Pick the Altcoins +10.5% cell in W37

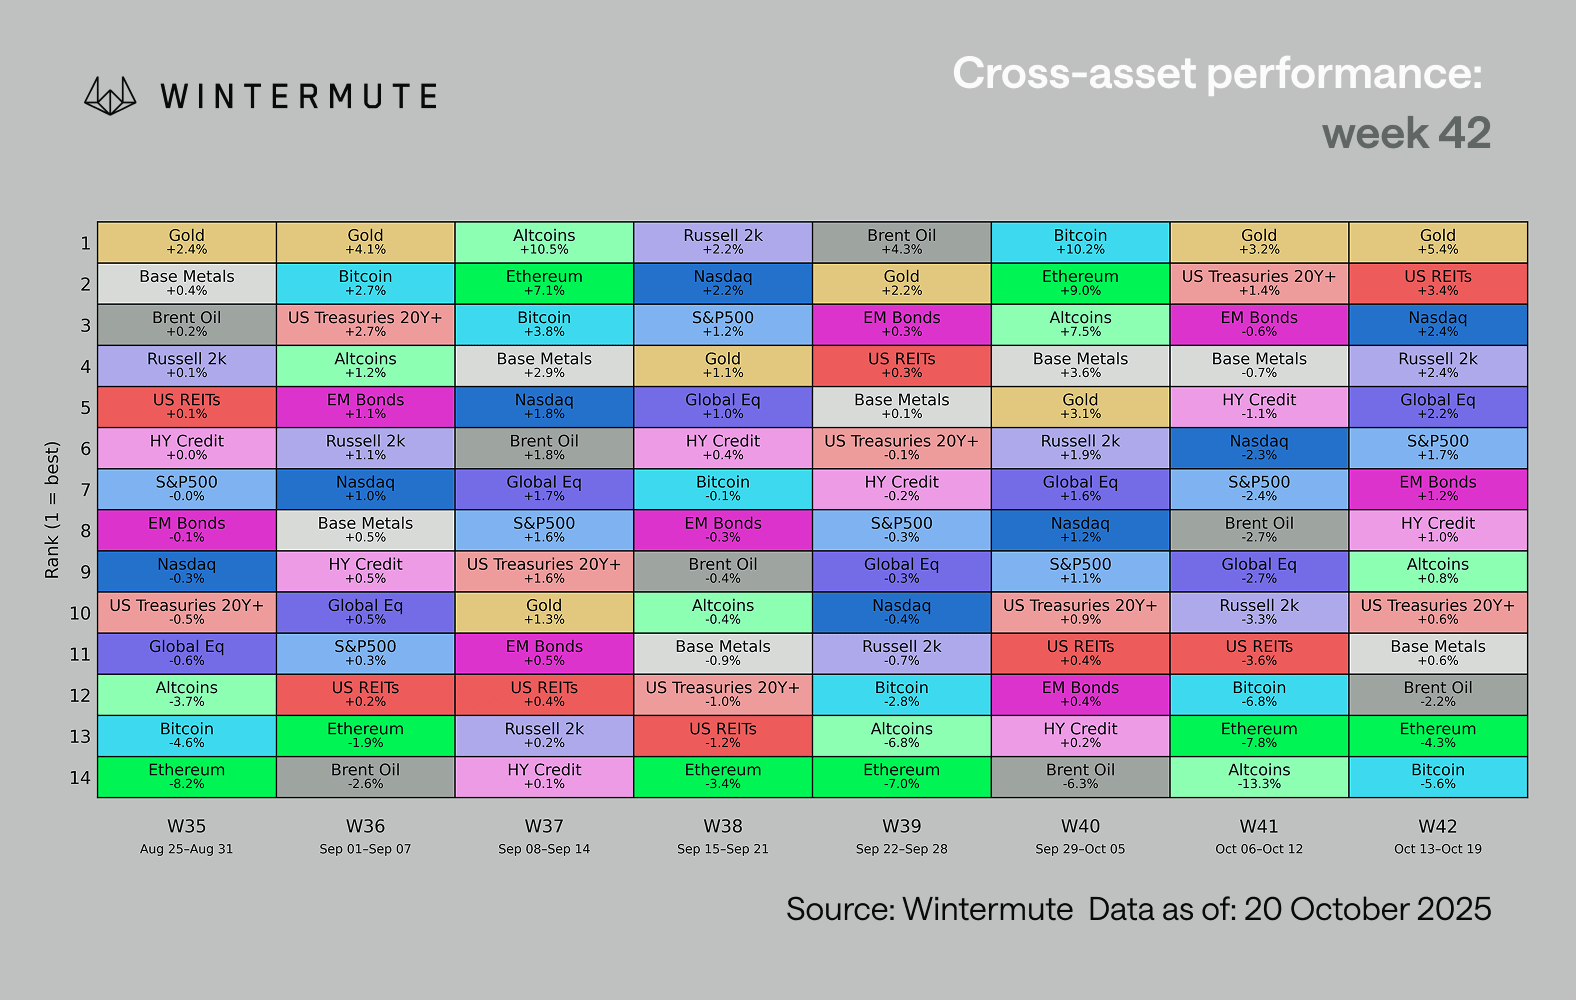tap(544, 242)
